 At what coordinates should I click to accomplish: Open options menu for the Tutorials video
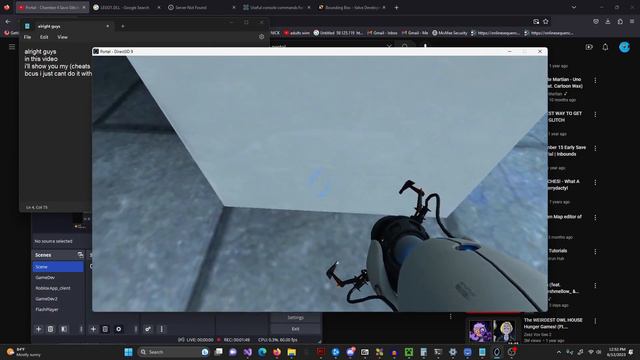[x=595, y=251]
